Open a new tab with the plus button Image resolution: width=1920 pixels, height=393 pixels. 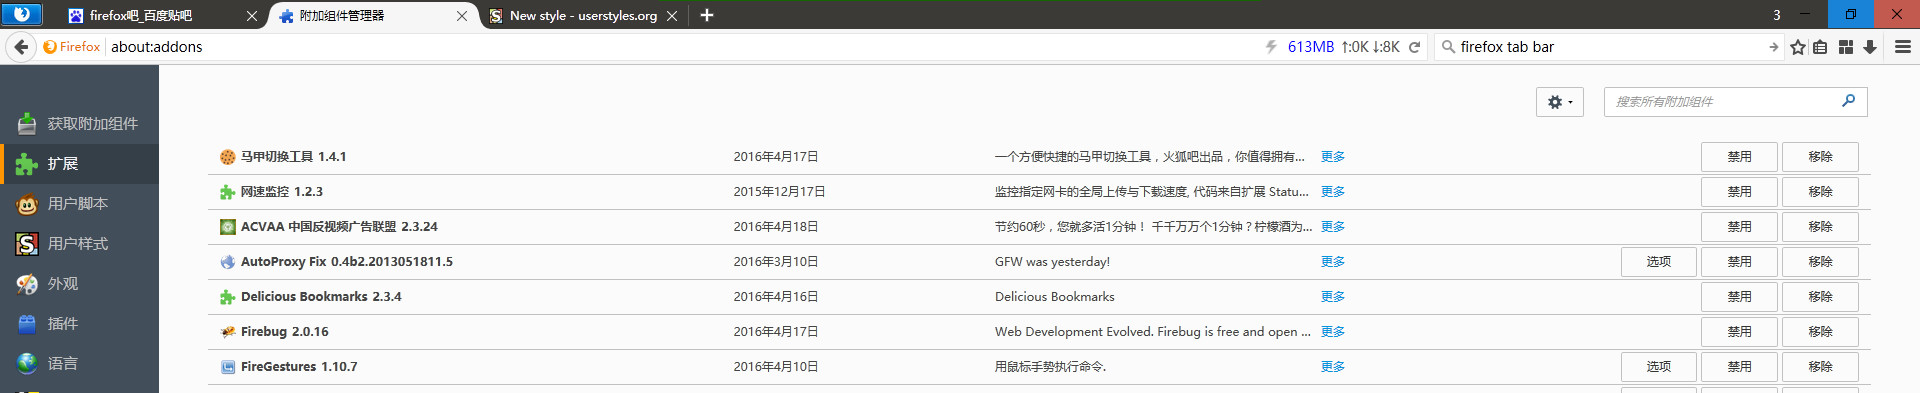pyautogui.click(x=707, y=15)
